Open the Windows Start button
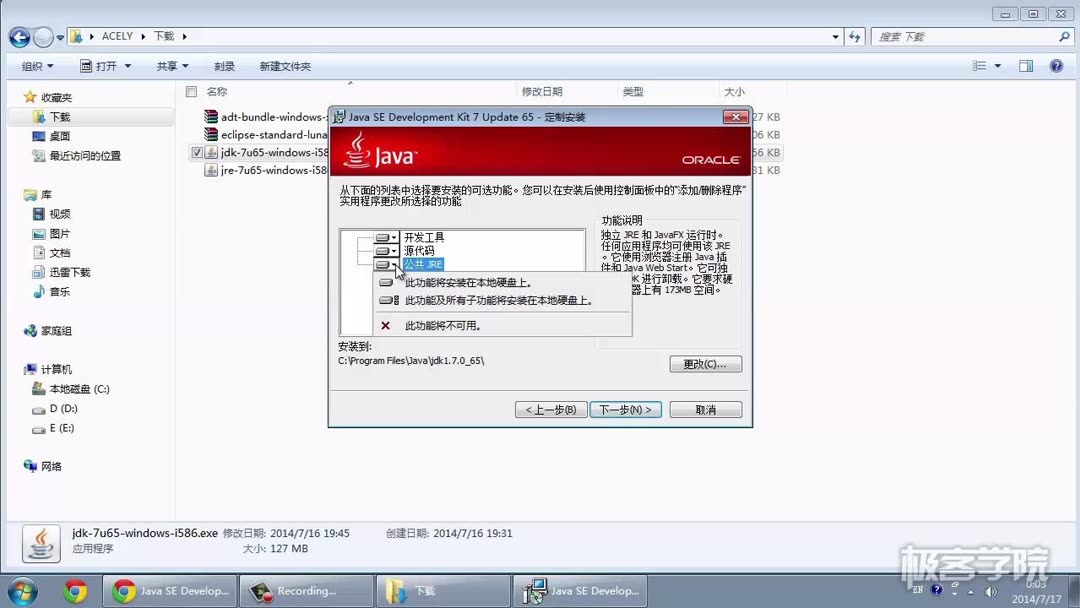This screenshot has height=608, width=1080. pos(20,591)
